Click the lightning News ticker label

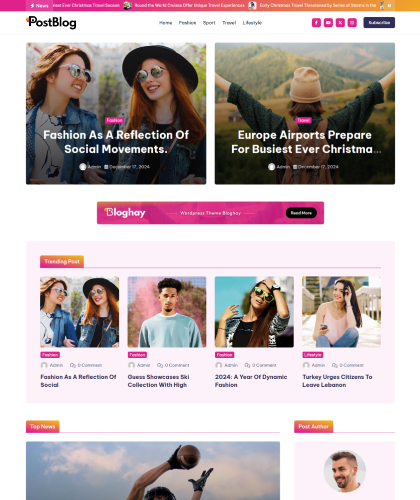(39, 6)
